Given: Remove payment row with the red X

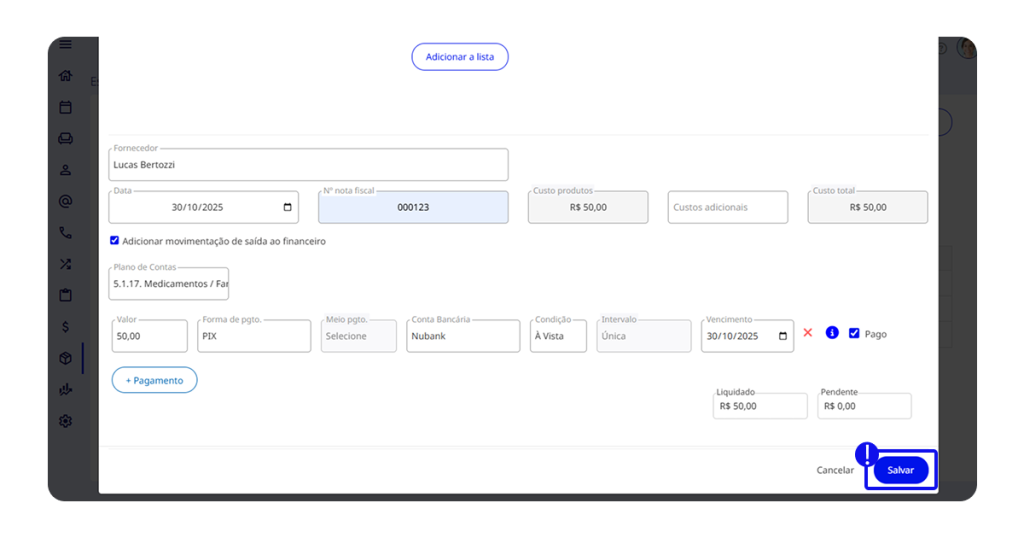Looking at the screenshot, I should coord(808,333).
